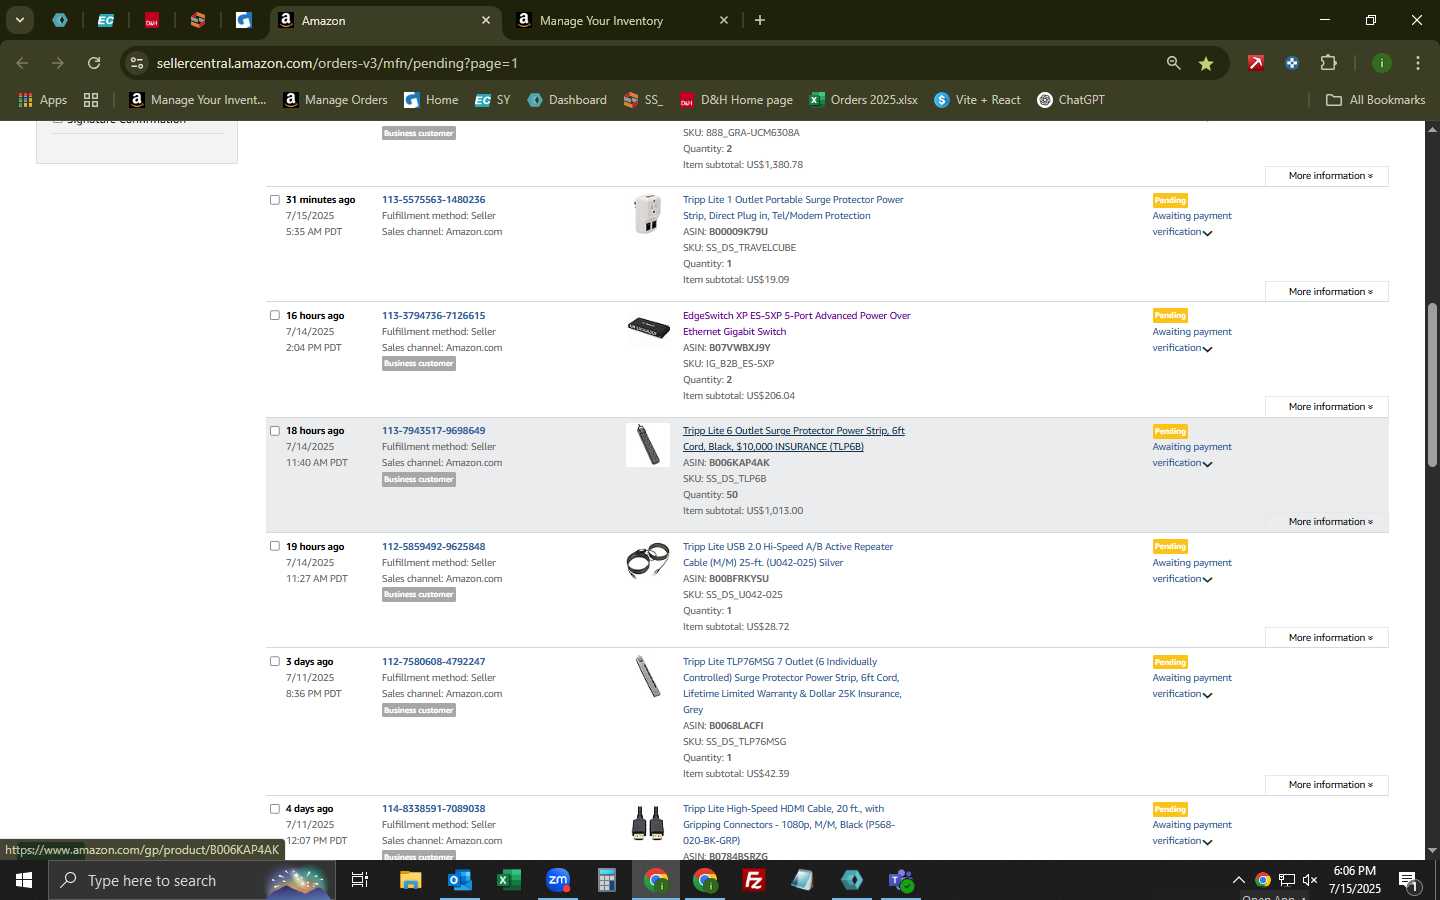Screen dimensions: 1440x900
Task: Open Dashboard bookmark
Action: [x=567, y=100]
